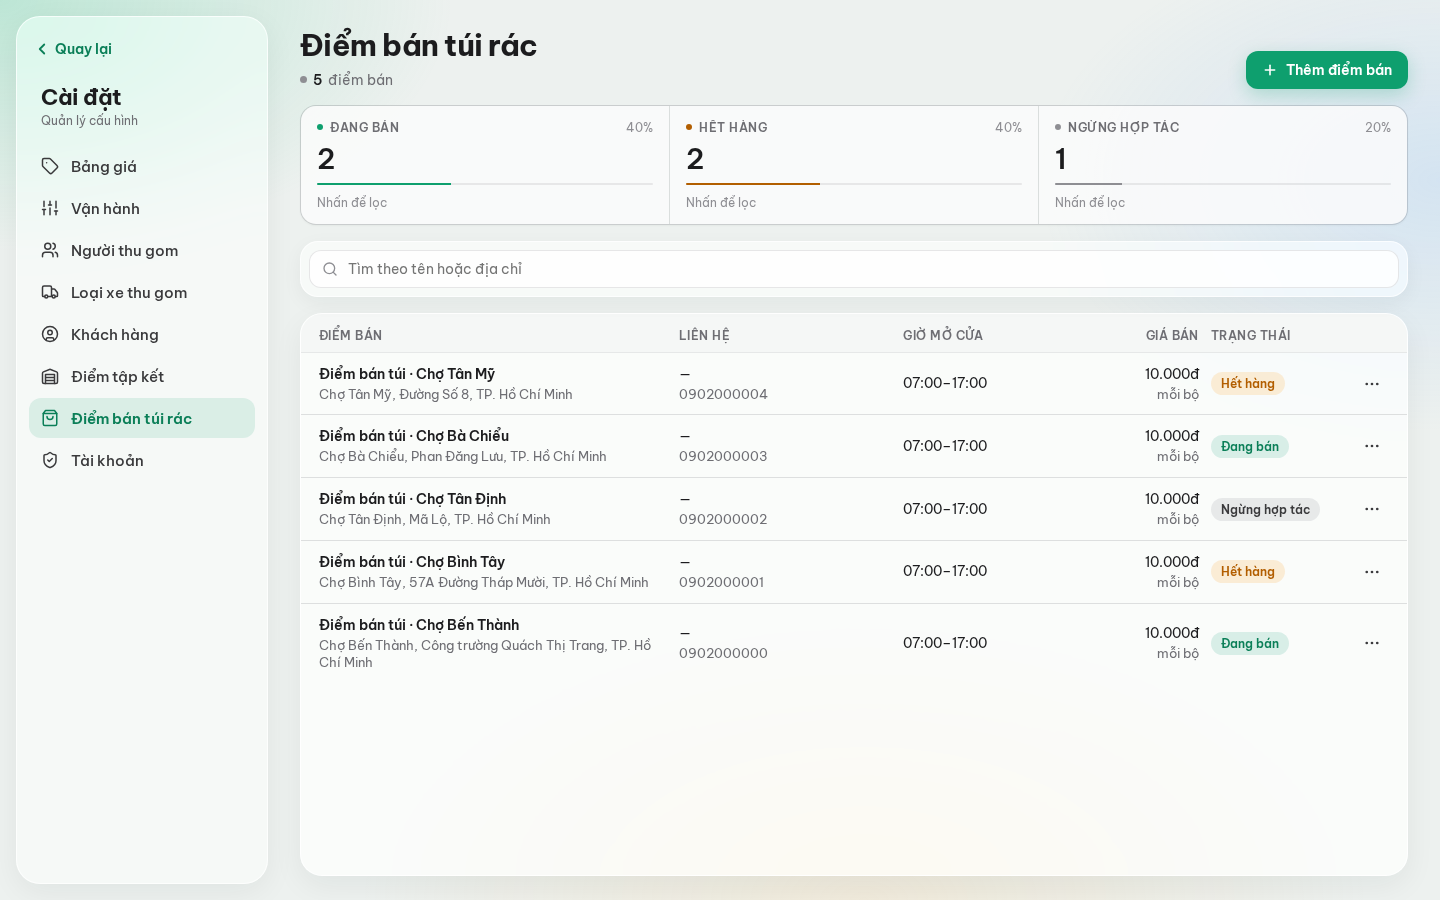Filter by the Hết hàng card
This screenshot has height=900, width=1440.
854,165
